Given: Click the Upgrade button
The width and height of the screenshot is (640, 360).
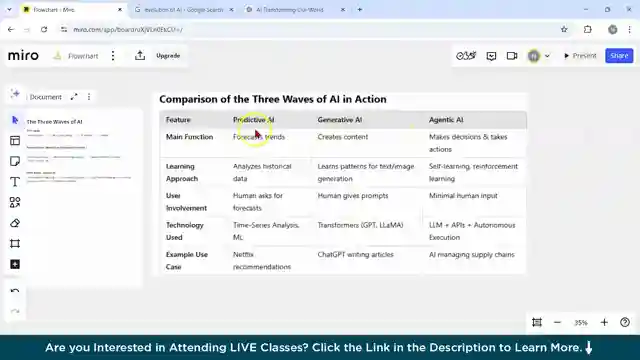Looking at the screenshot, I should [168, 56].
